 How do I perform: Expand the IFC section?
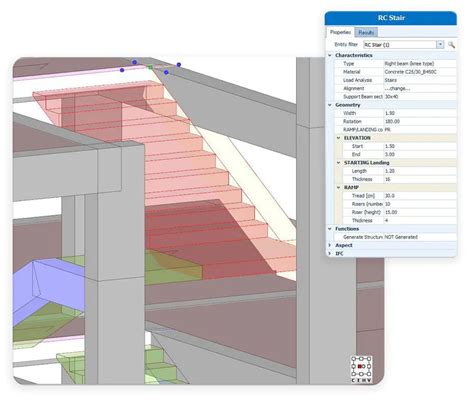point(330,254)
